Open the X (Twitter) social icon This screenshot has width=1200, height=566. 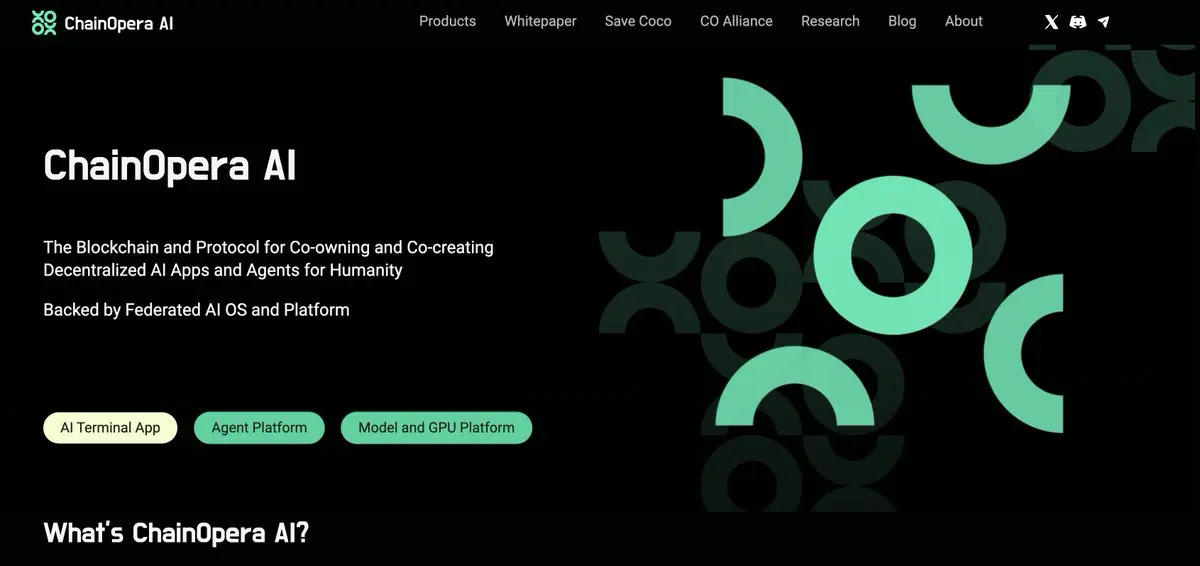pos(1051,22)
